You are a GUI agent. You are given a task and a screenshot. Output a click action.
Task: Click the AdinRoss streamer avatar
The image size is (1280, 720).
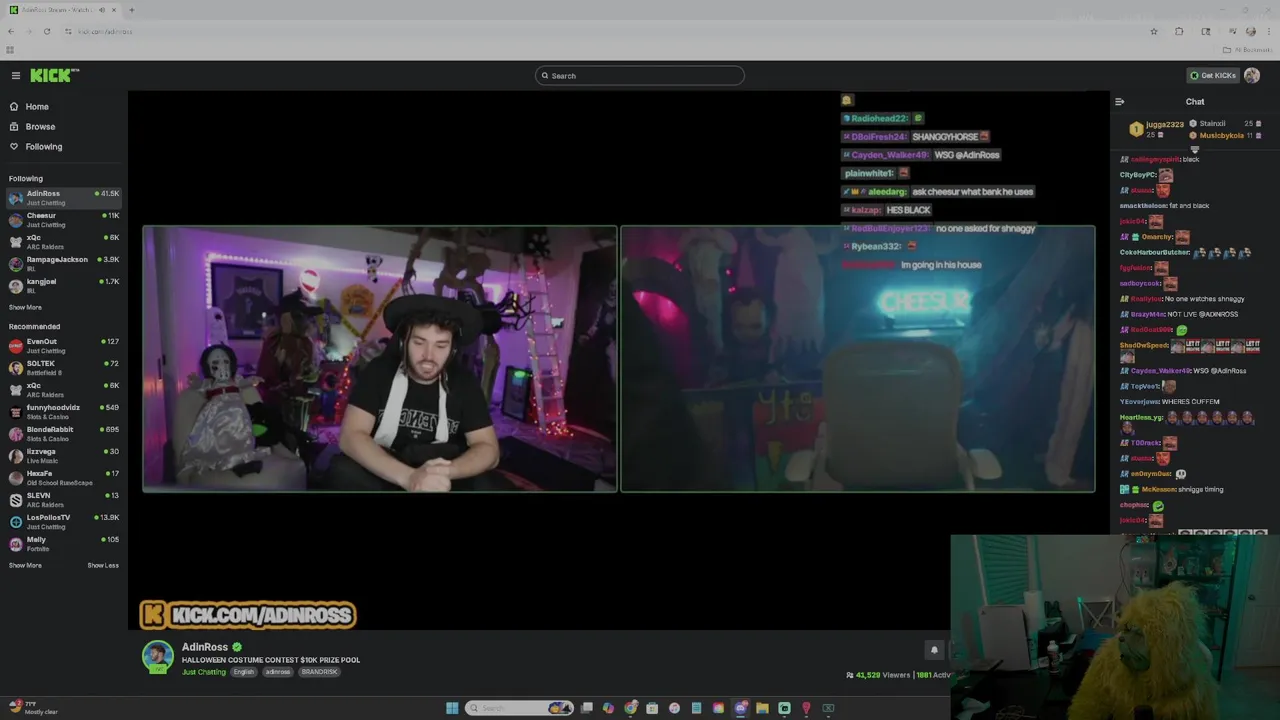157,657
